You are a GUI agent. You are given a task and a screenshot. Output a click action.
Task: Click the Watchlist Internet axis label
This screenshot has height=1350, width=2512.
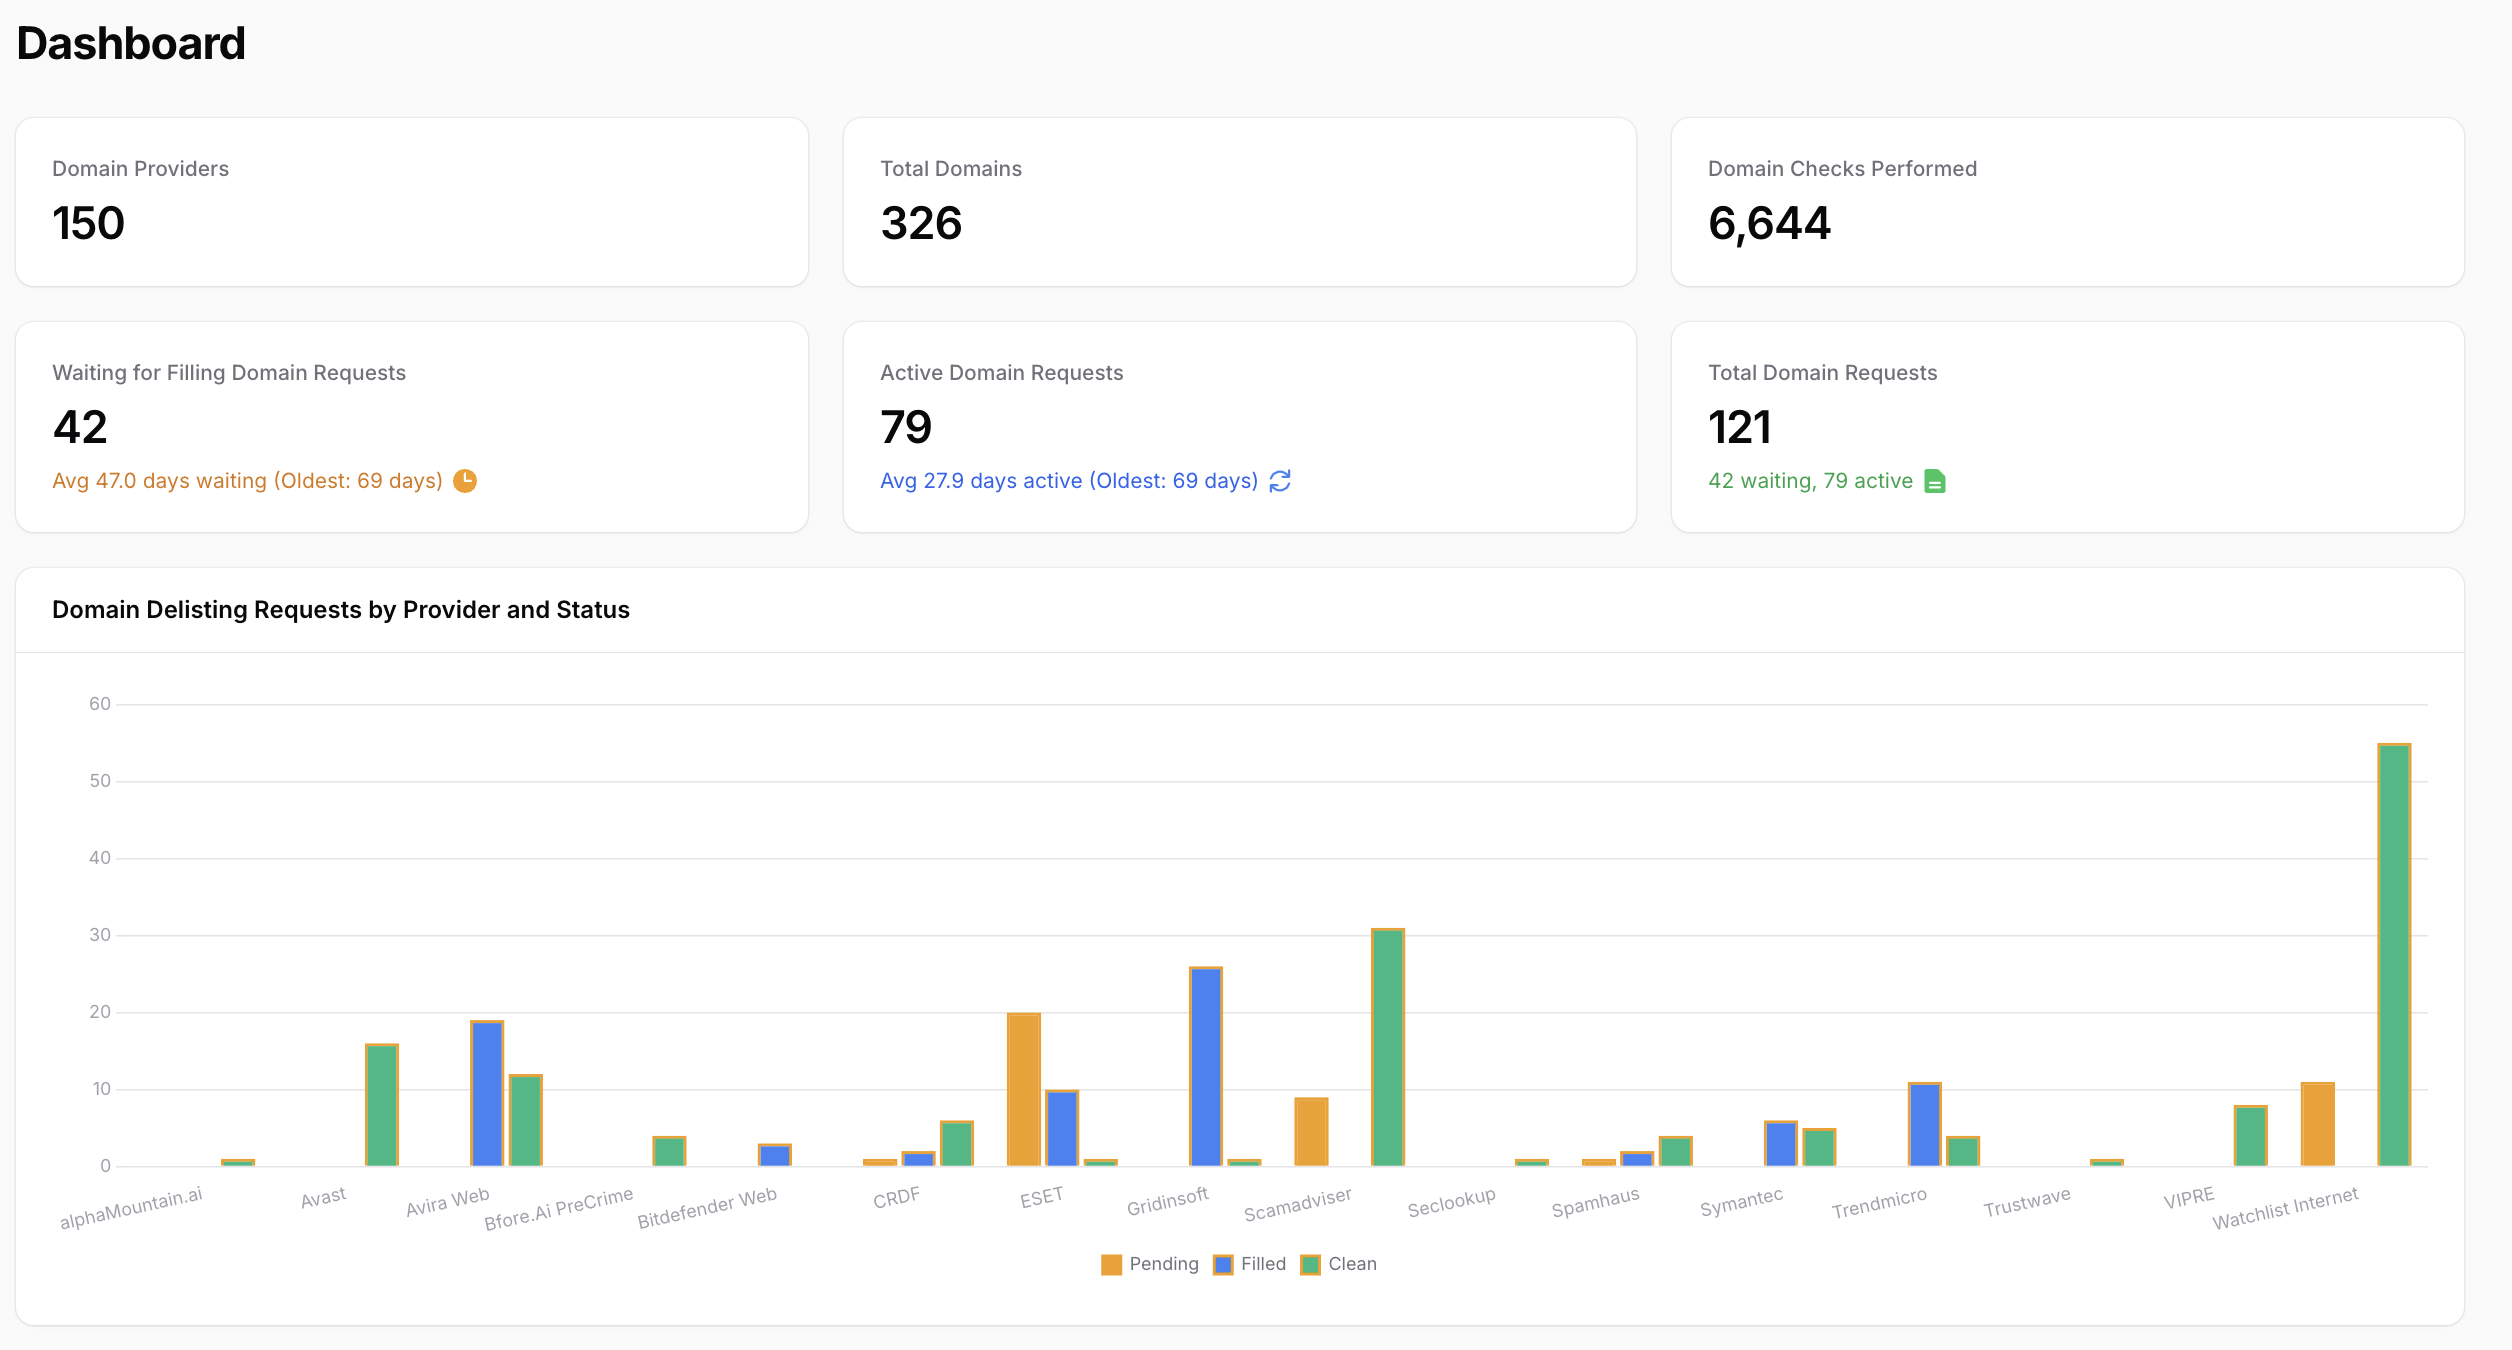[2285, 1208]
